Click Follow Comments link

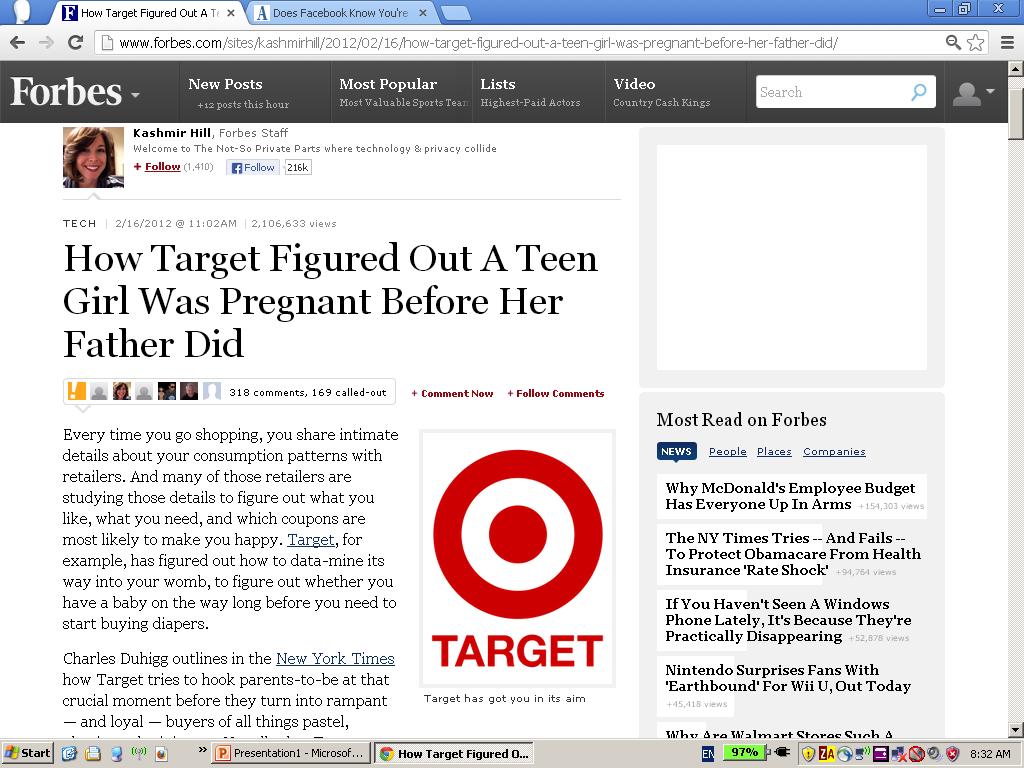(556, 393)
